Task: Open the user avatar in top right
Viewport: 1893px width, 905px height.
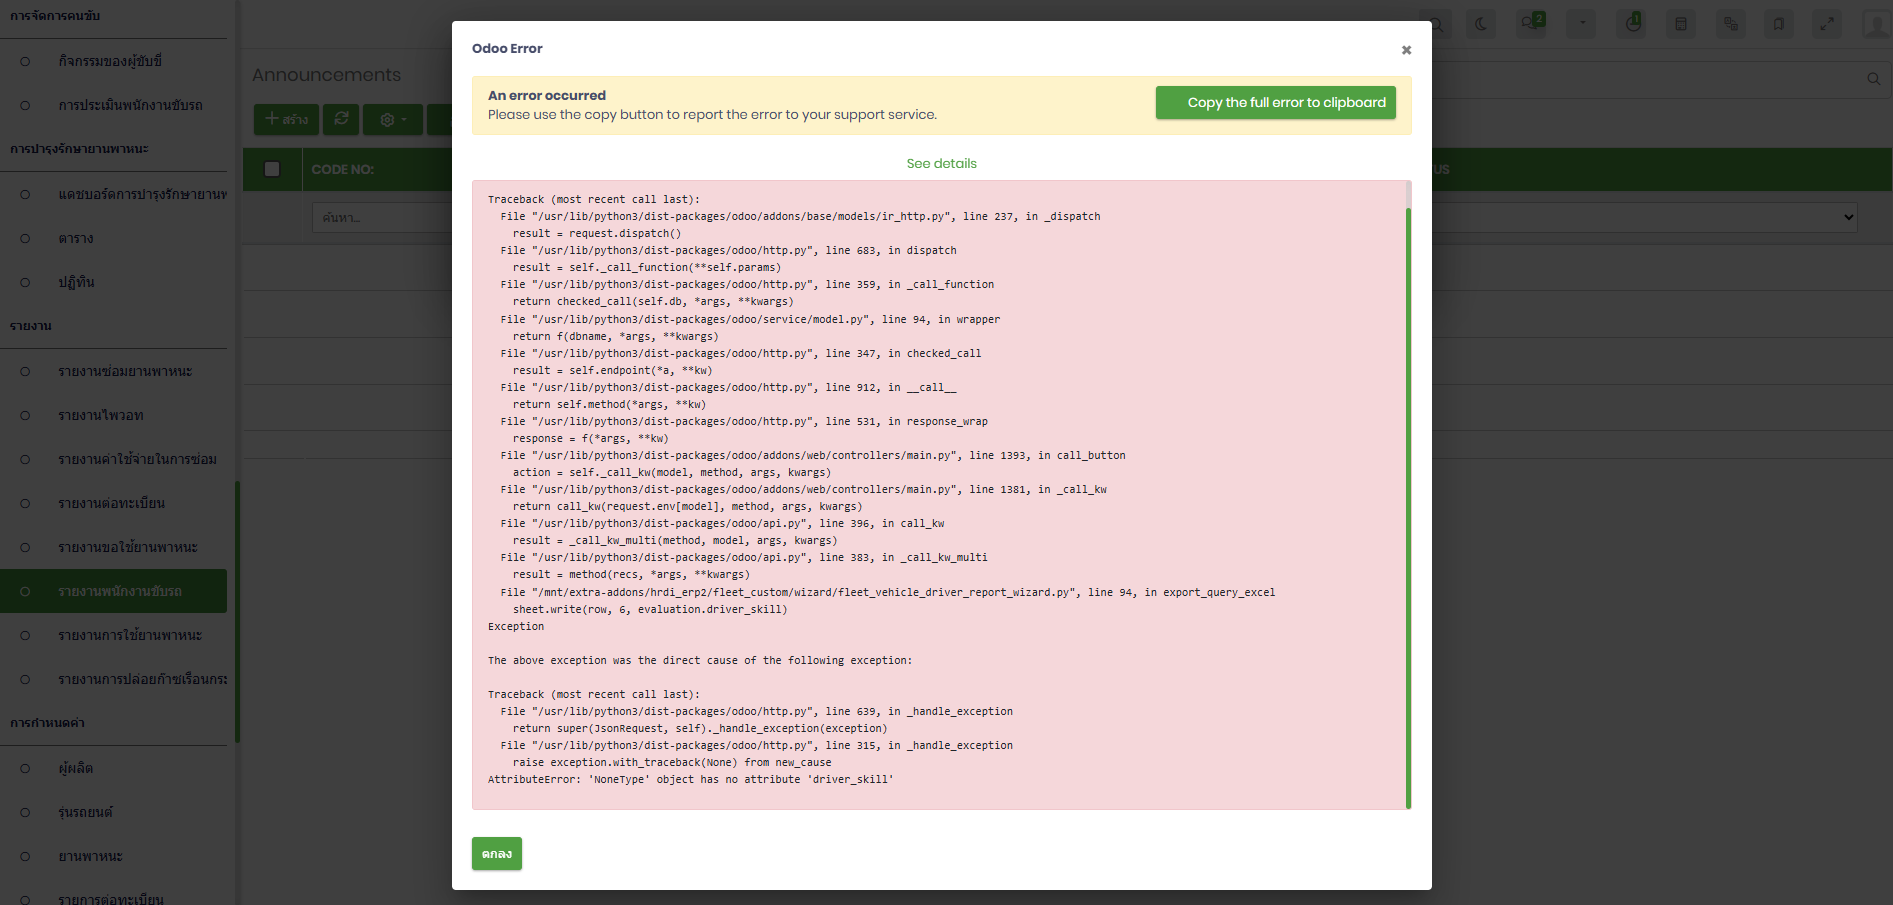Action: click(1876, 23)
